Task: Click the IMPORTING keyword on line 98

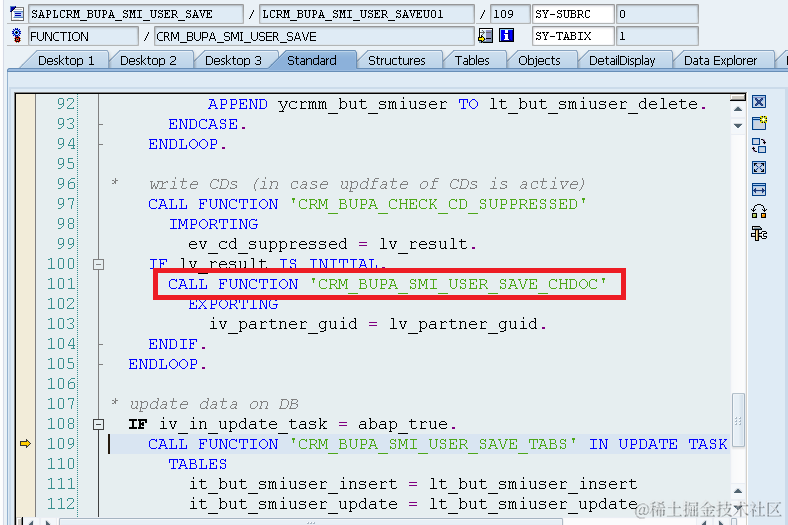Action: [x=213, y=224]
